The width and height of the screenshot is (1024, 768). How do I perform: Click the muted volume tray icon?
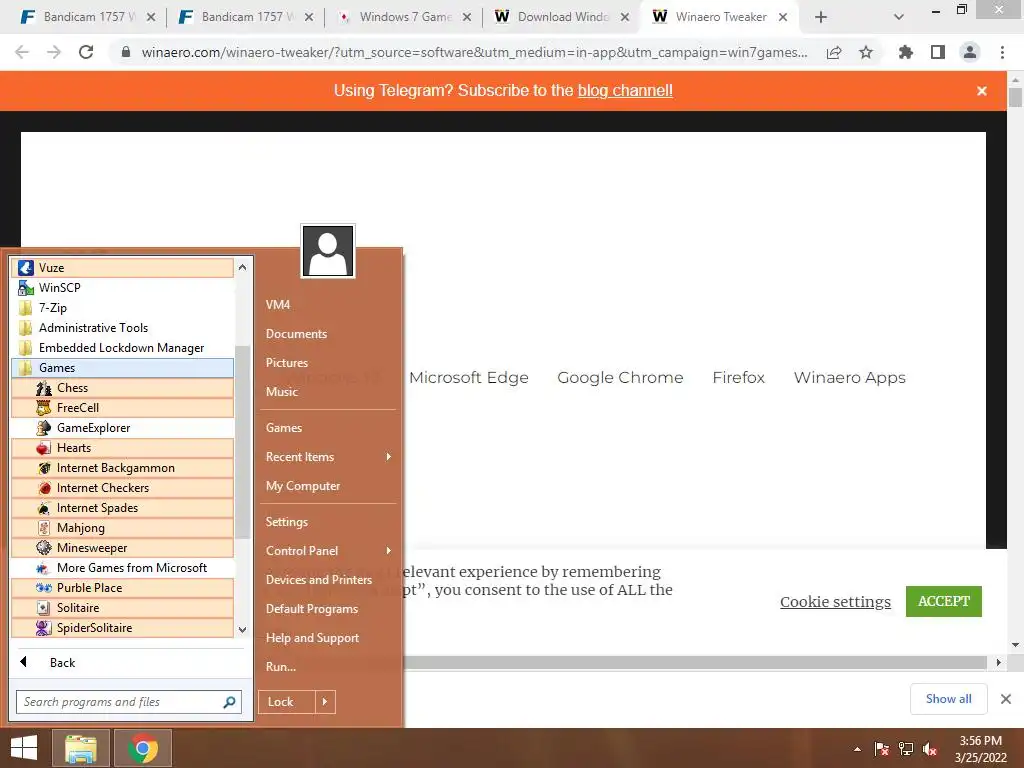pyautogui.click(x=930, y=749)
